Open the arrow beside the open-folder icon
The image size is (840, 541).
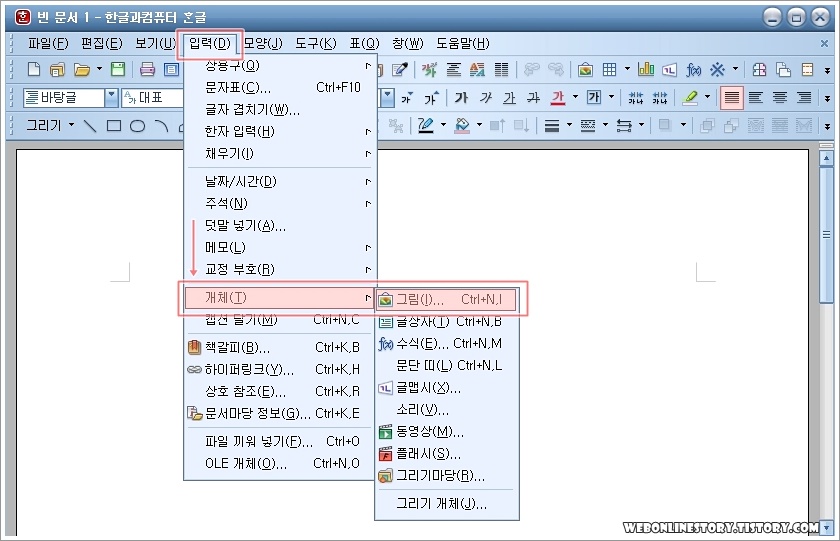coord(99,69)
